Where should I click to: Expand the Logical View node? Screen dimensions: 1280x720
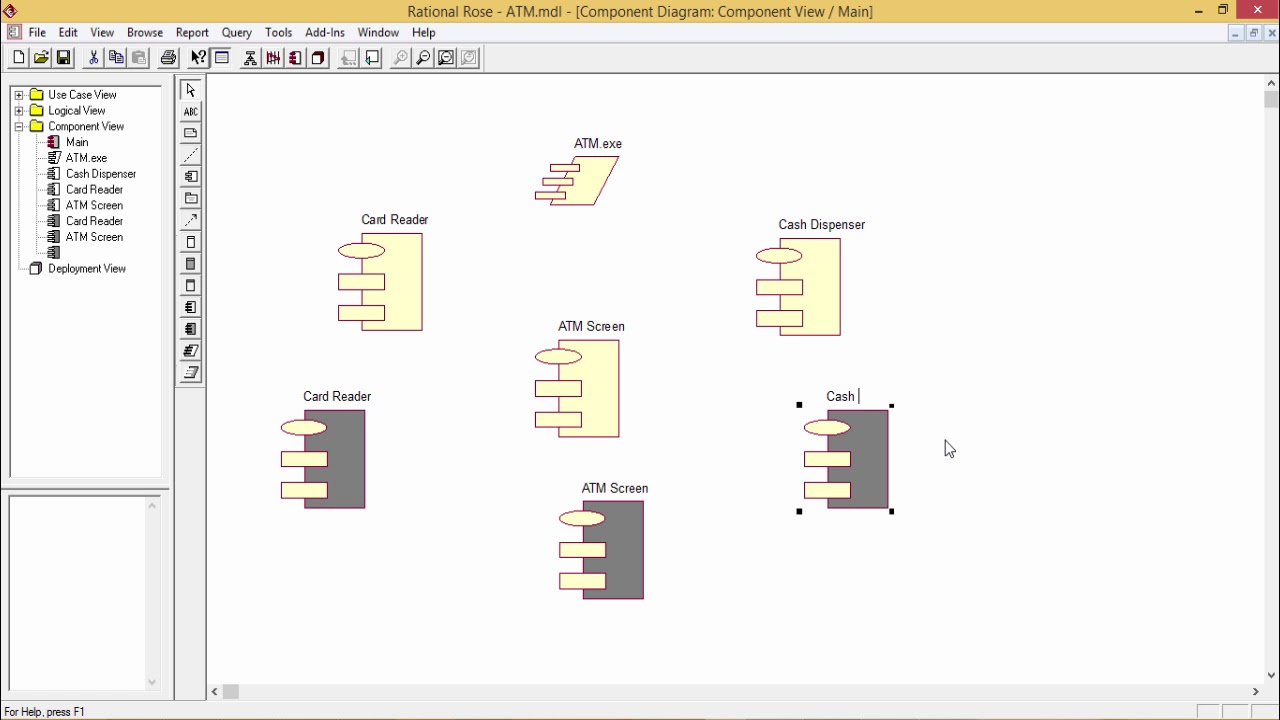19,111
